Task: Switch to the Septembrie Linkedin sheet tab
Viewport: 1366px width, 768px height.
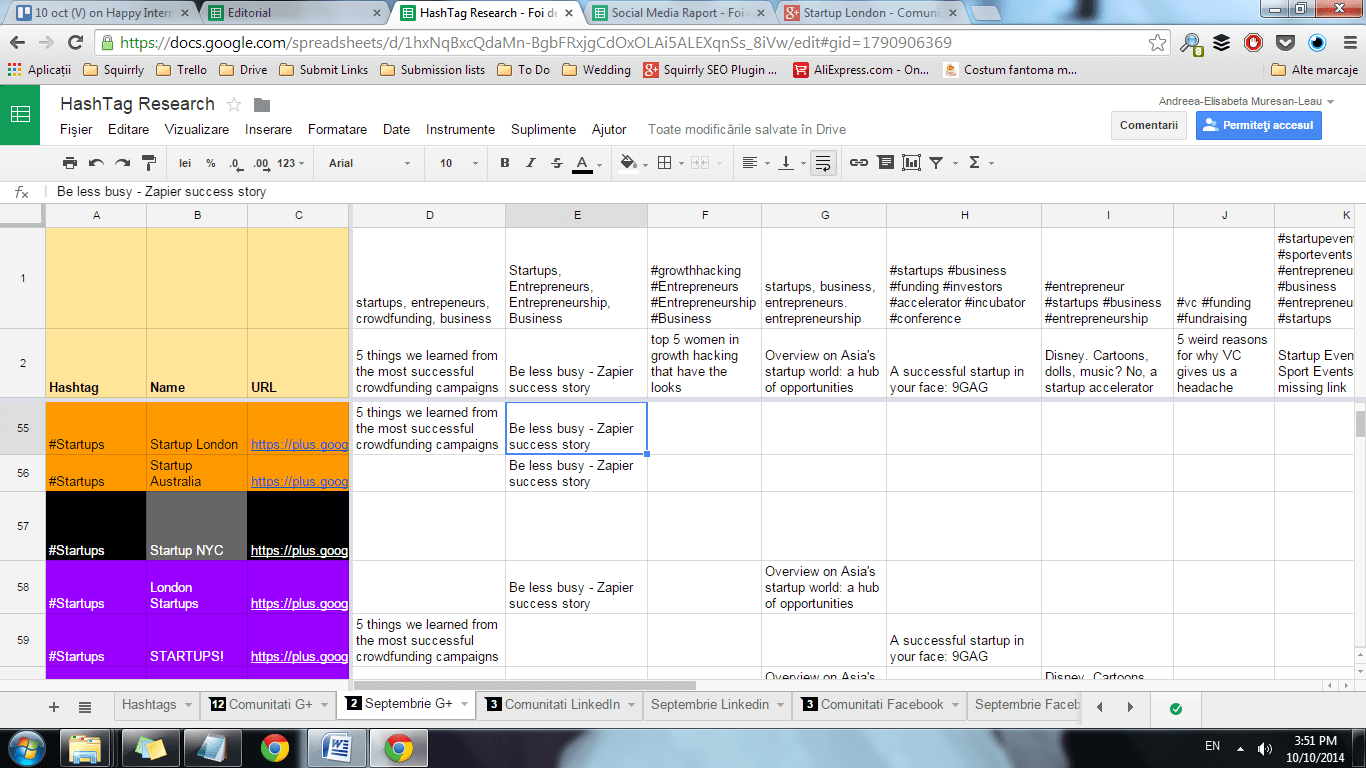Action: (710, 705)
